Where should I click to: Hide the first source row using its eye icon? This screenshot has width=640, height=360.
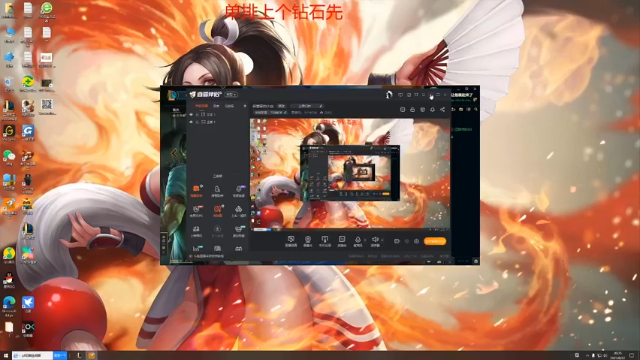(191, 115)
